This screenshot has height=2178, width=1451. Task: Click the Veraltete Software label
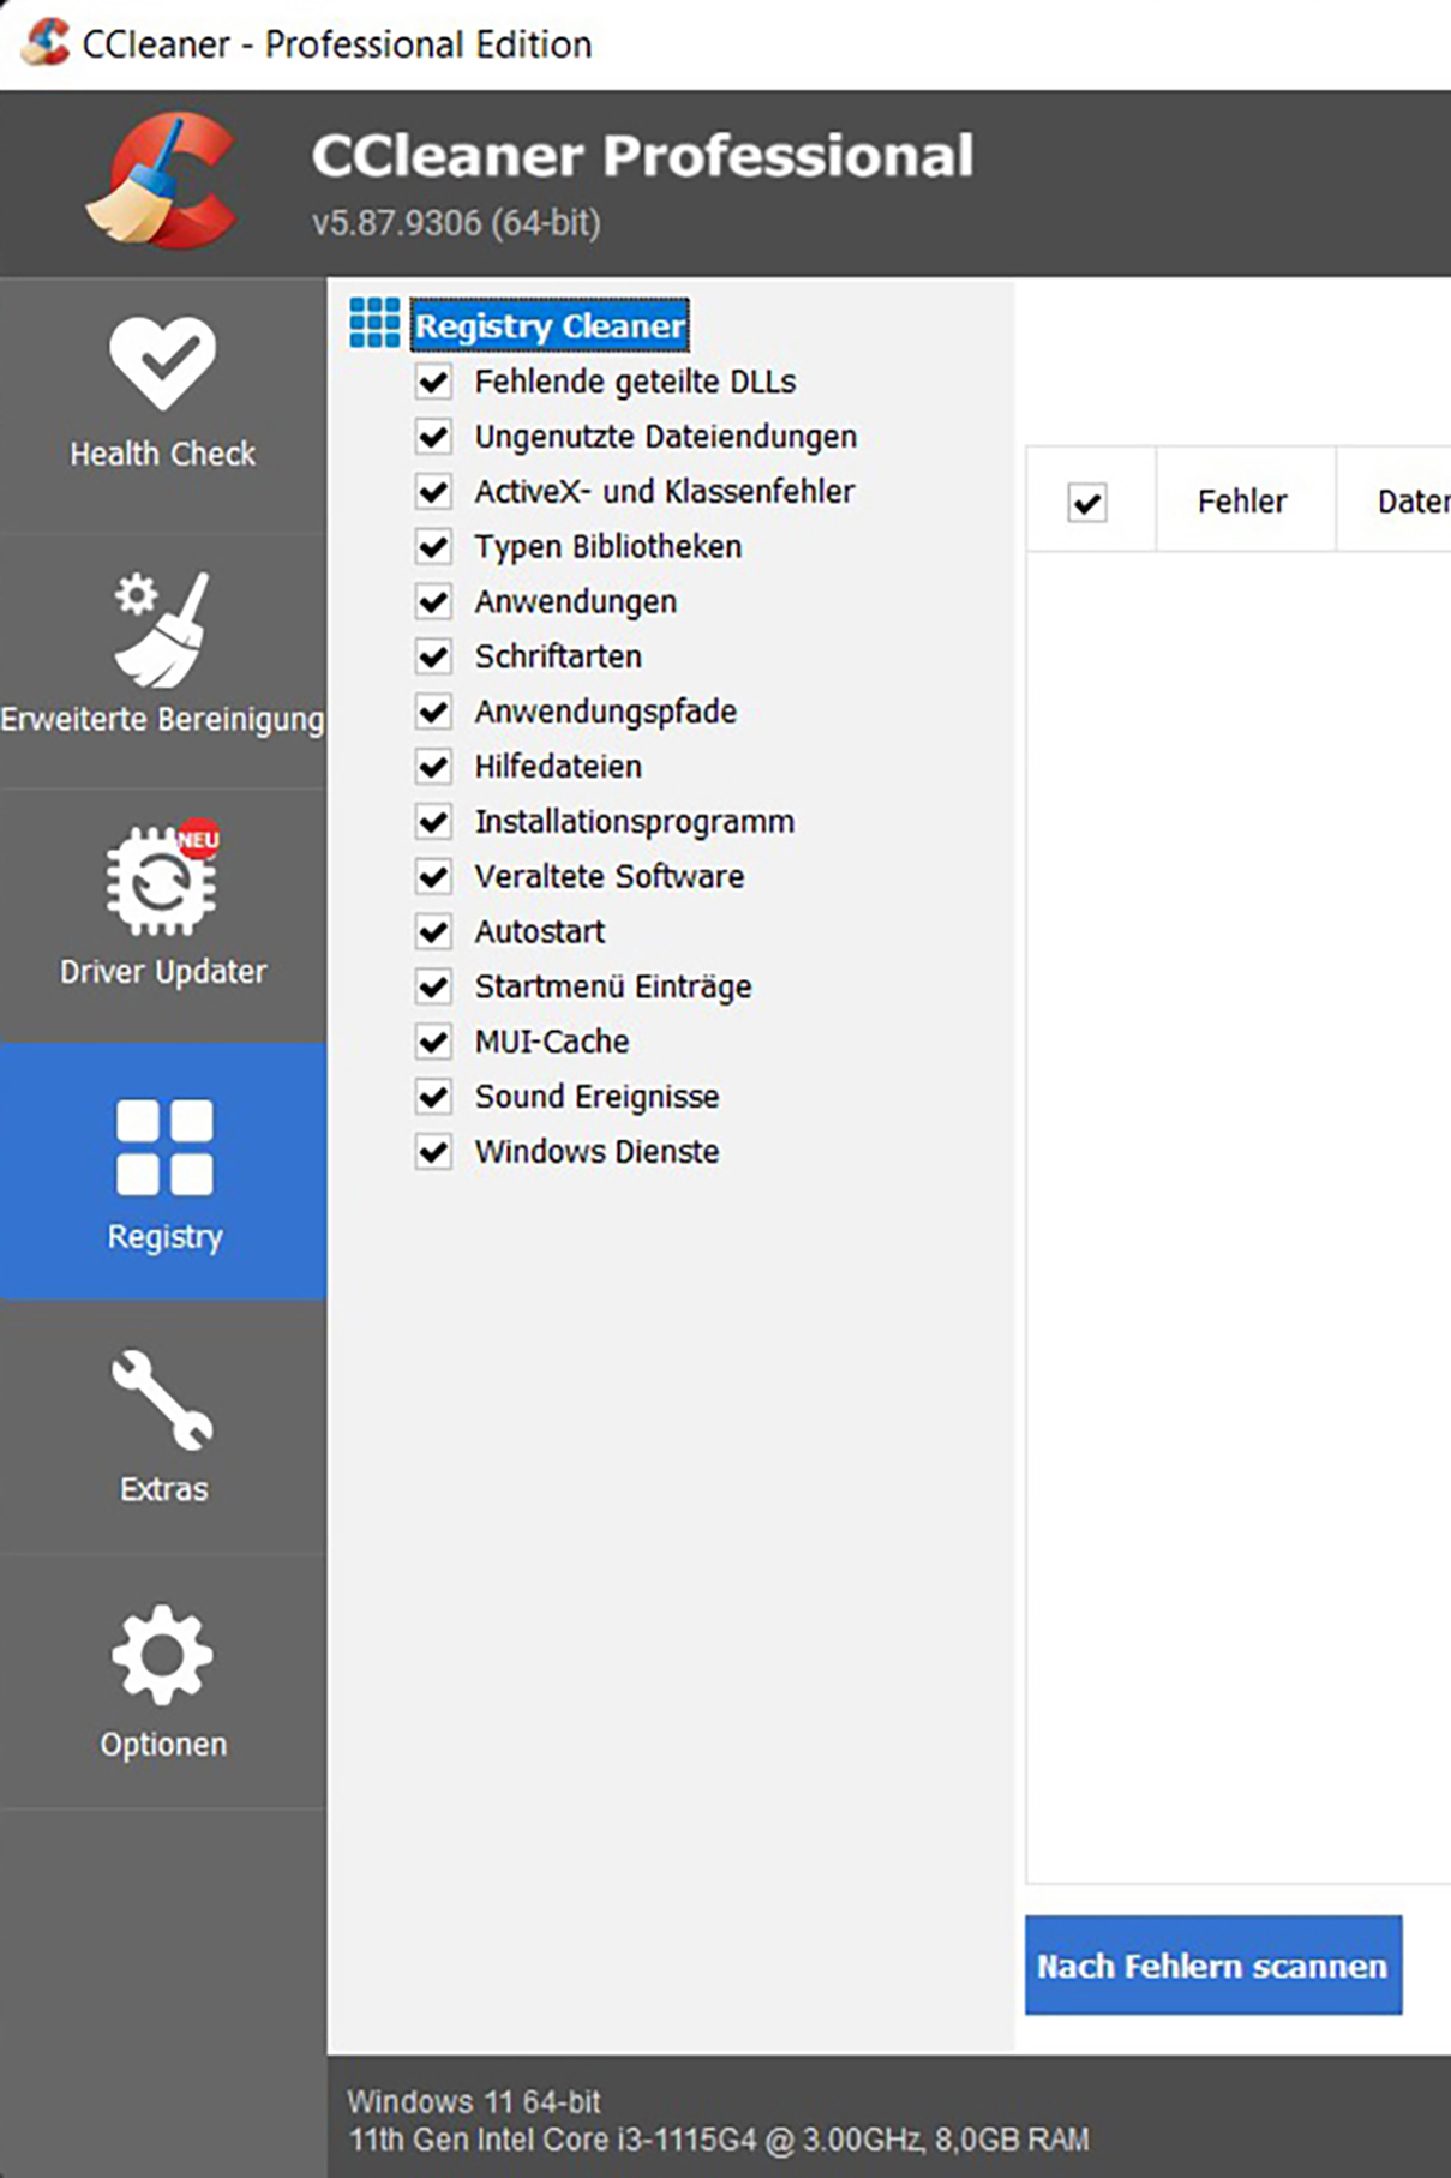click(609, 876)
